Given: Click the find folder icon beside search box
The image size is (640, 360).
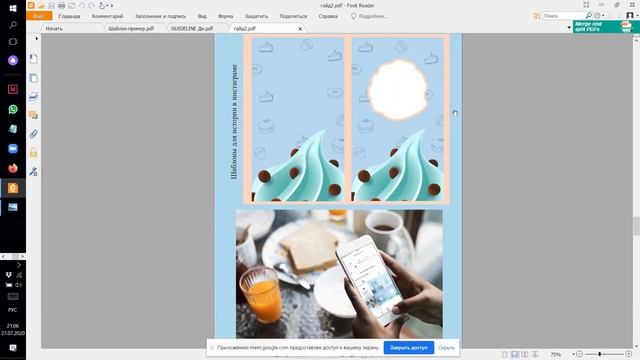Looking at the screenshot, I should 537,16.
